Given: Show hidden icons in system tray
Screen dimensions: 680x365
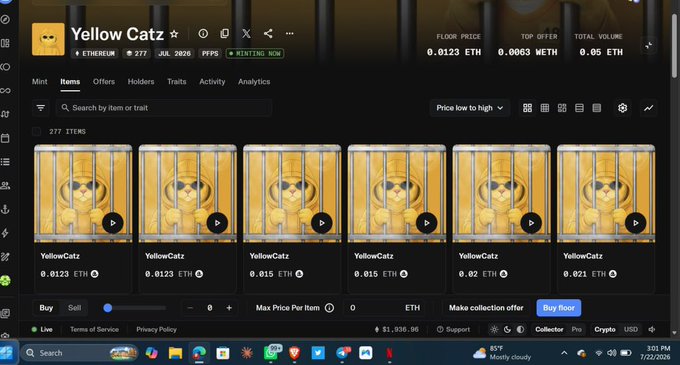Looking at the screenshot, I should click(x=564, y=353).
